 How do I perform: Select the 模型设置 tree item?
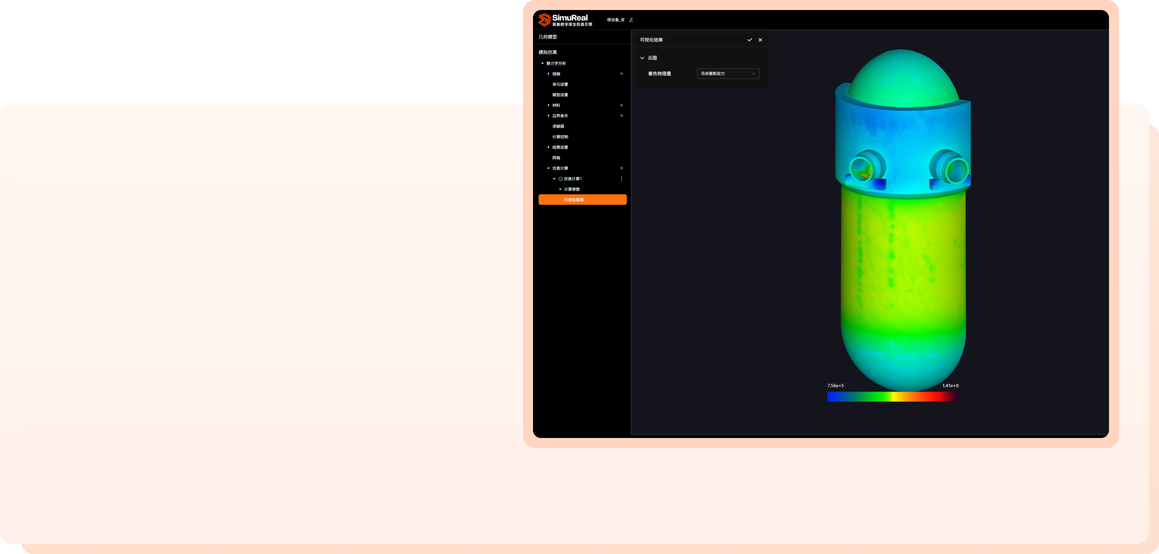point(560,95)
